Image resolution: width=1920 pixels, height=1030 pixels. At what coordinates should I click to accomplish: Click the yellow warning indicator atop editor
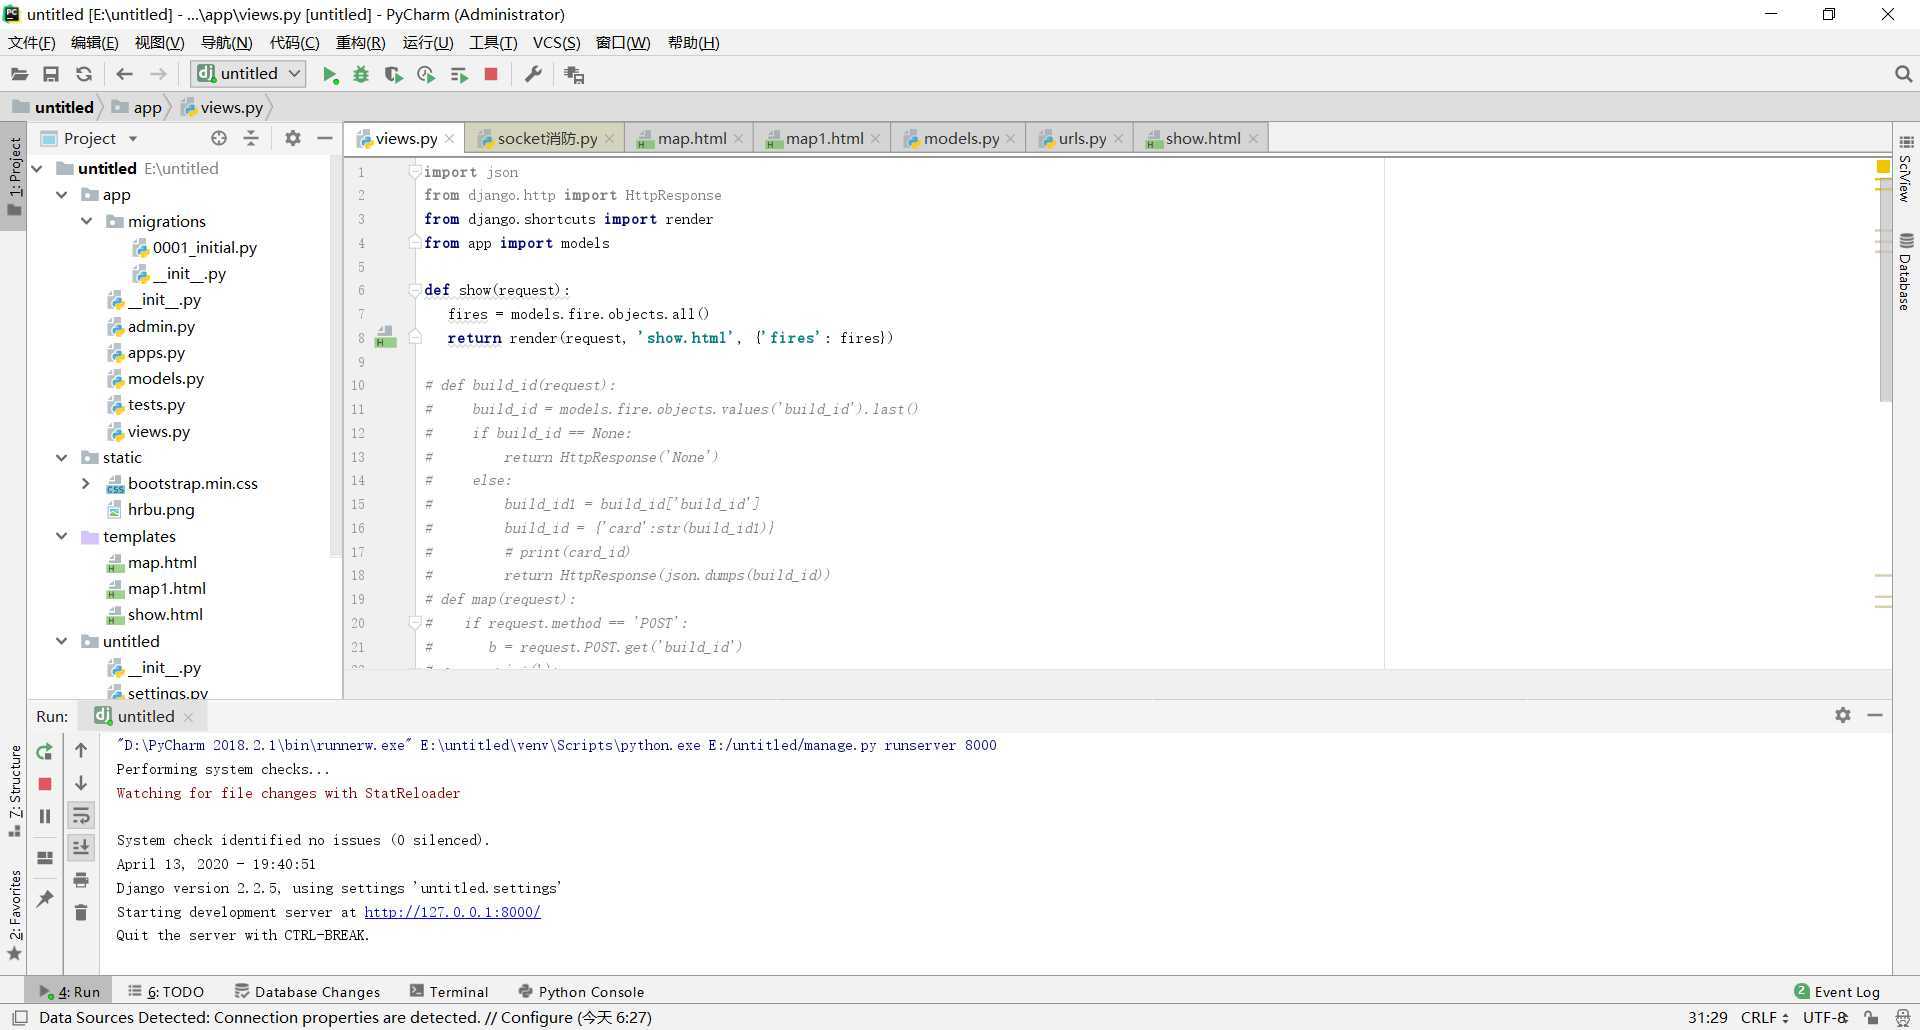[1883, 167]
